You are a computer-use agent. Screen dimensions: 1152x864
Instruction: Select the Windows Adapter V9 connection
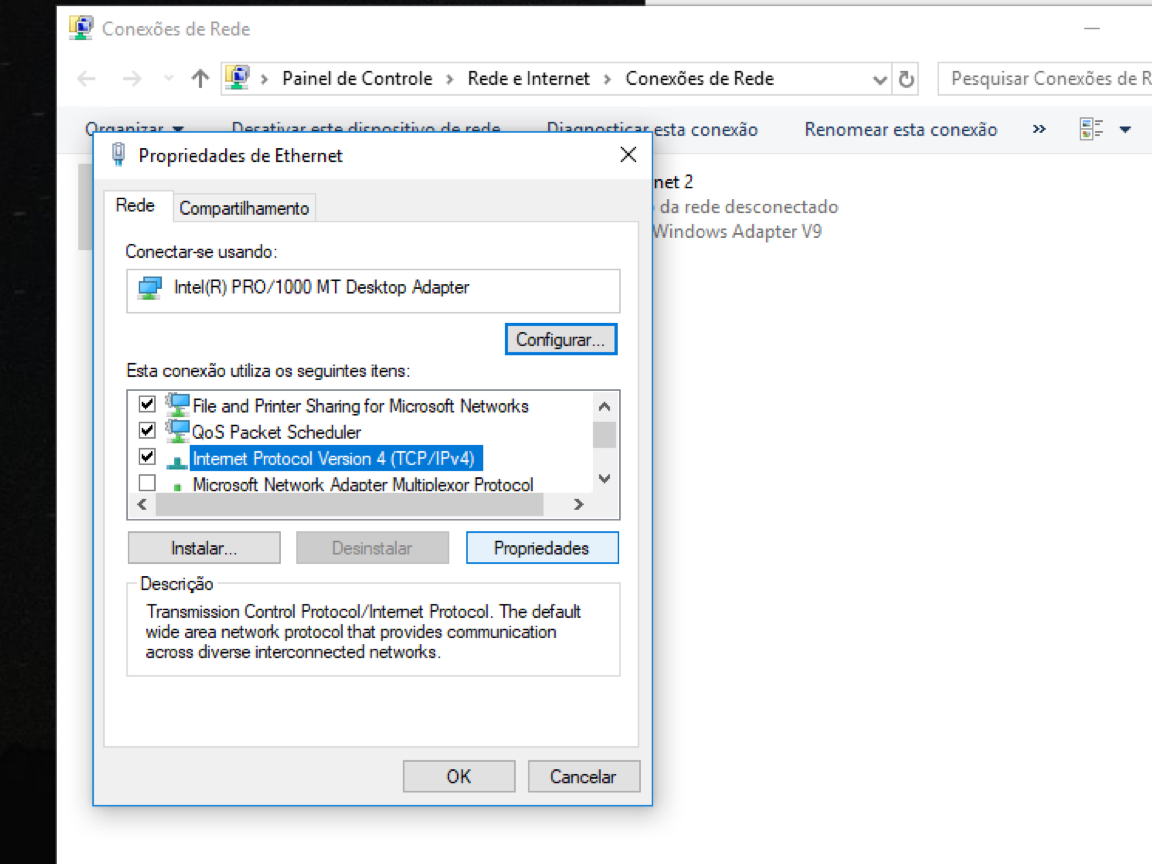746,206
